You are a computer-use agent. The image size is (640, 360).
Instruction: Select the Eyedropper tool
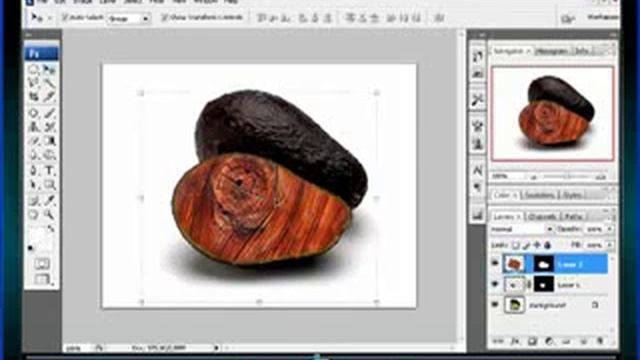point(50,200)
